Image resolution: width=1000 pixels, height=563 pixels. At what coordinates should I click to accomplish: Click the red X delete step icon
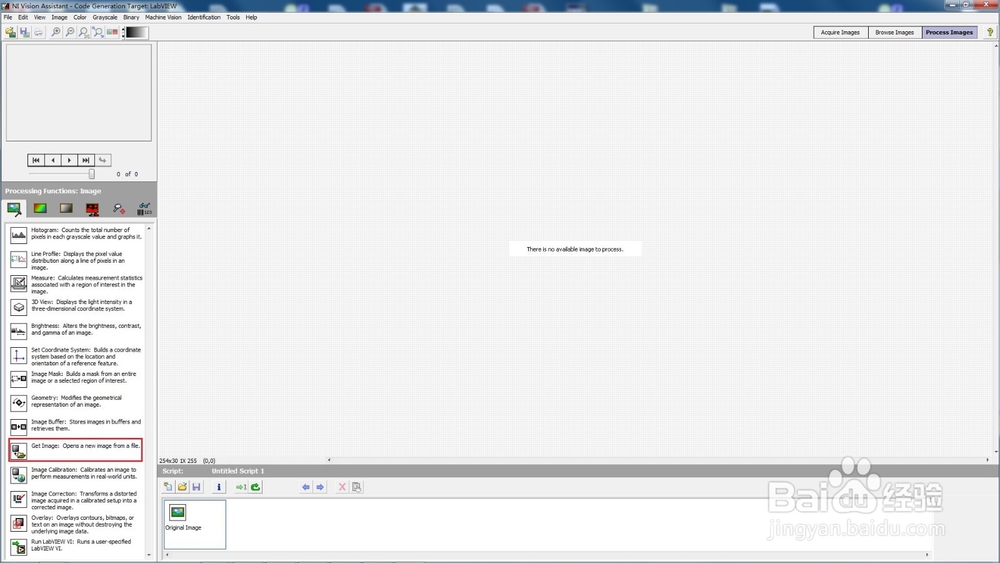click(342, 487)
